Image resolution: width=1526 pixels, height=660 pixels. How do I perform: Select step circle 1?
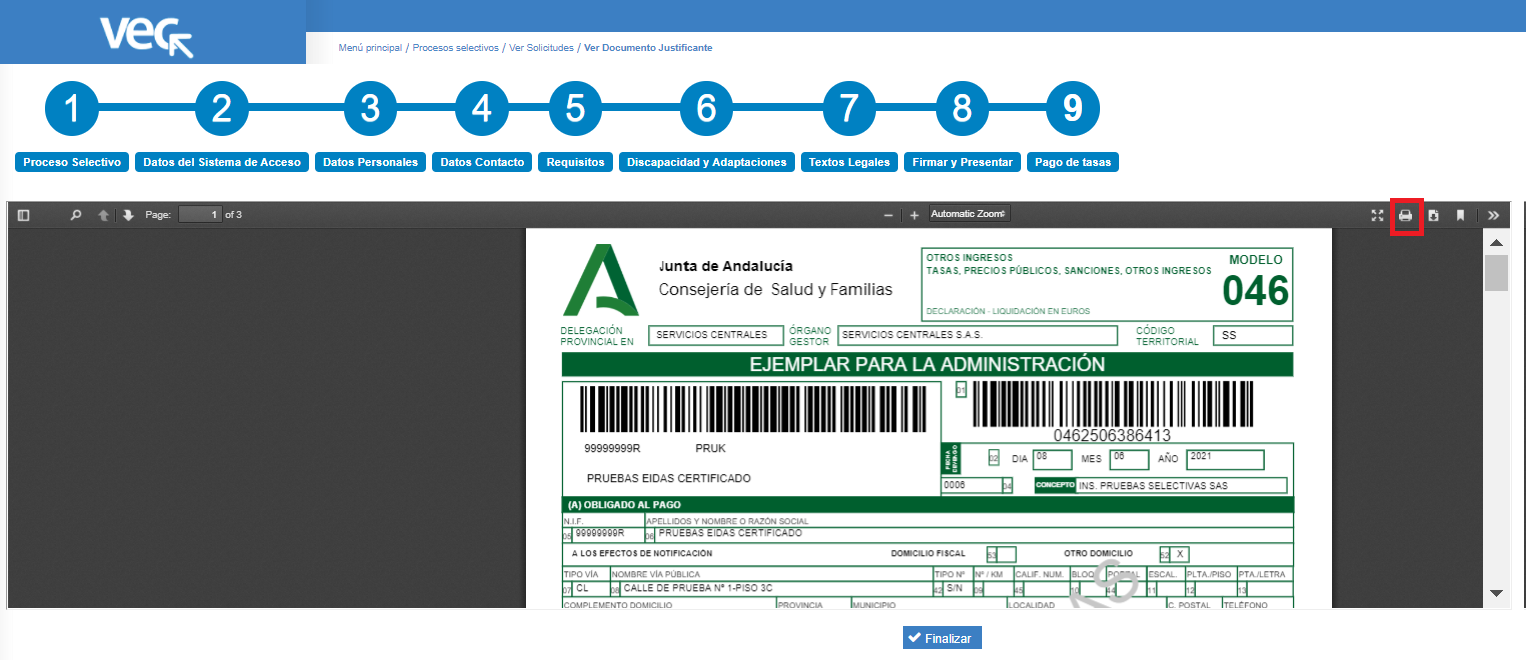click(72, 108)
